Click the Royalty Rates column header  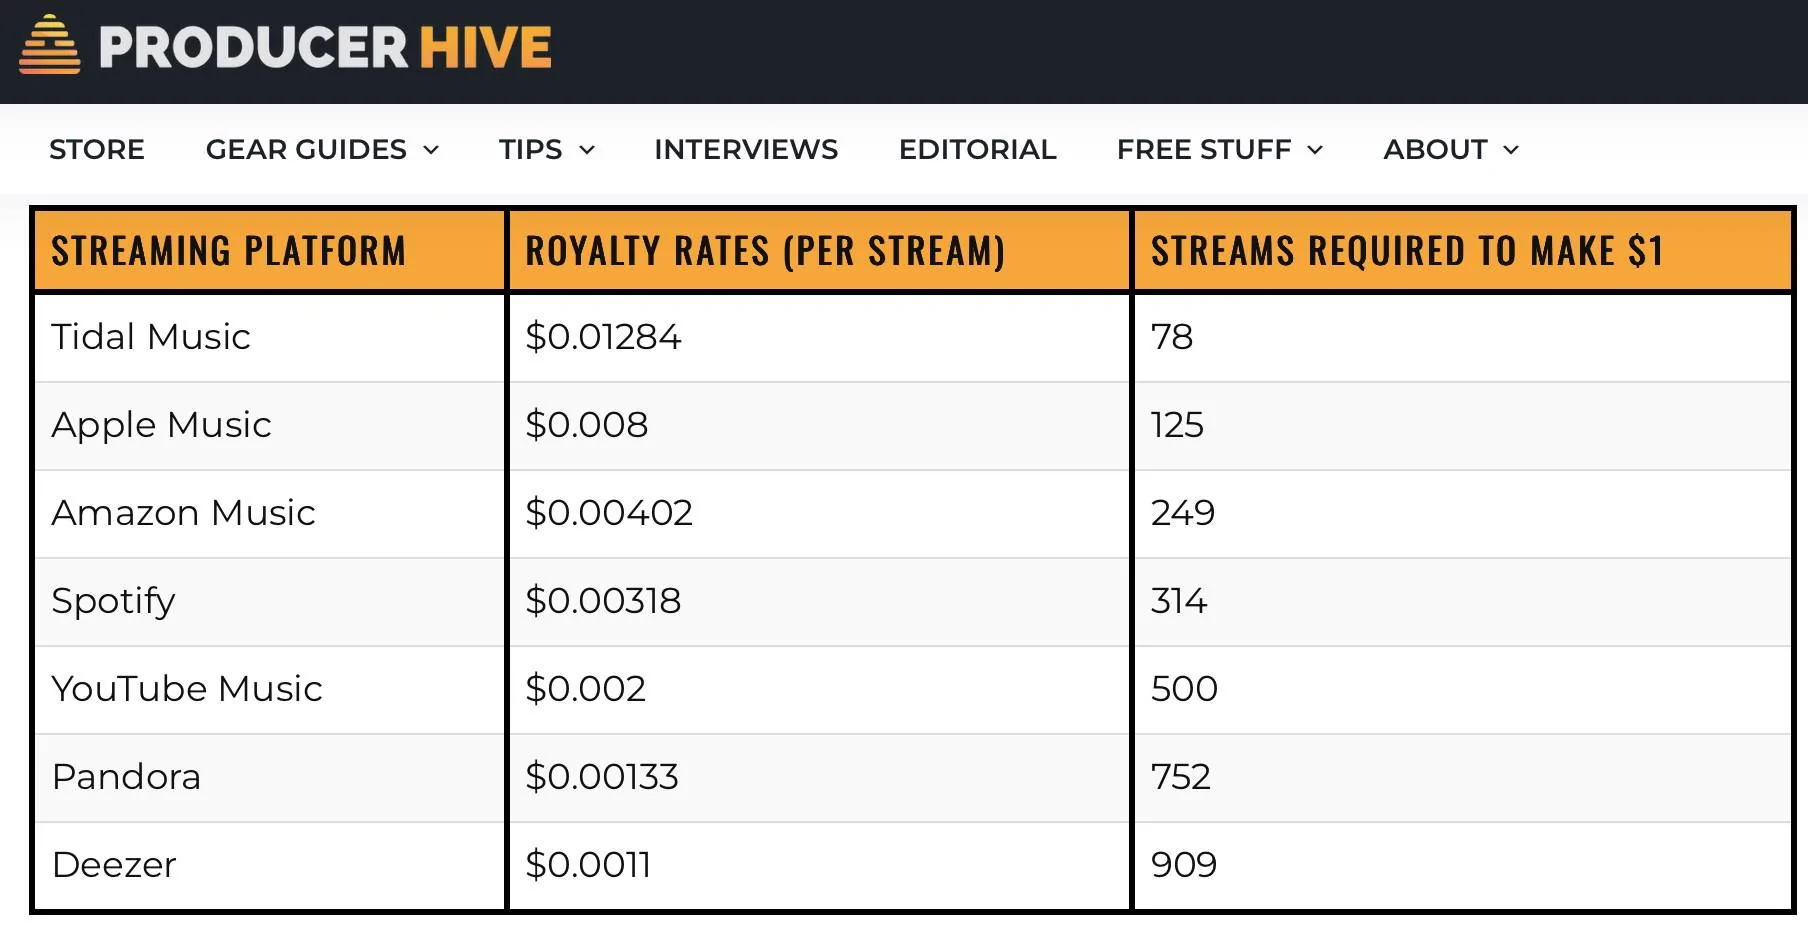[820, 250]
